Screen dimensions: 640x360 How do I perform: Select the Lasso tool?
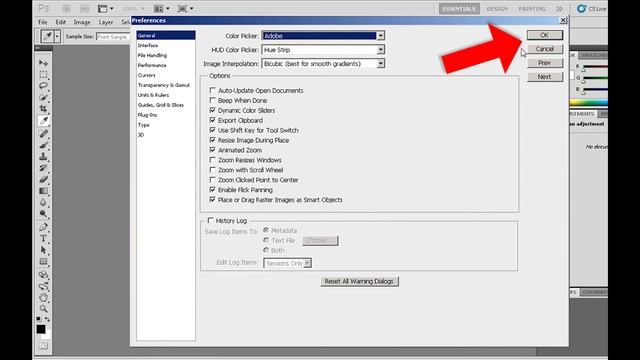click(x=43, y=86)
